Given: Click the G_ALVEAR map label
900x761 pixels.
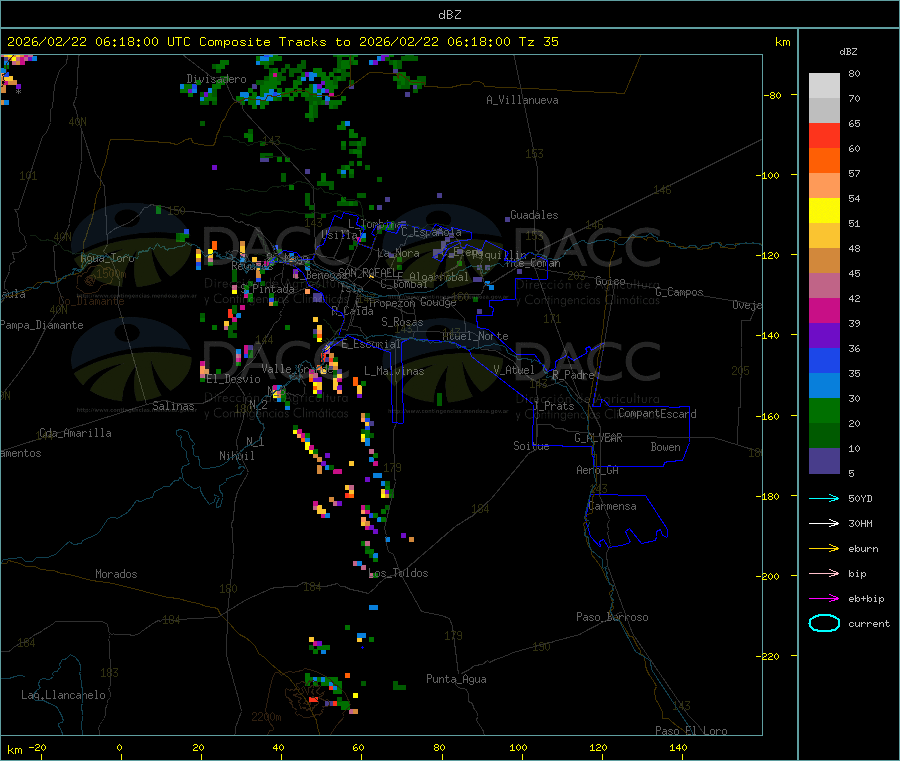Looking at the screenshot, I should coord(599,438).
